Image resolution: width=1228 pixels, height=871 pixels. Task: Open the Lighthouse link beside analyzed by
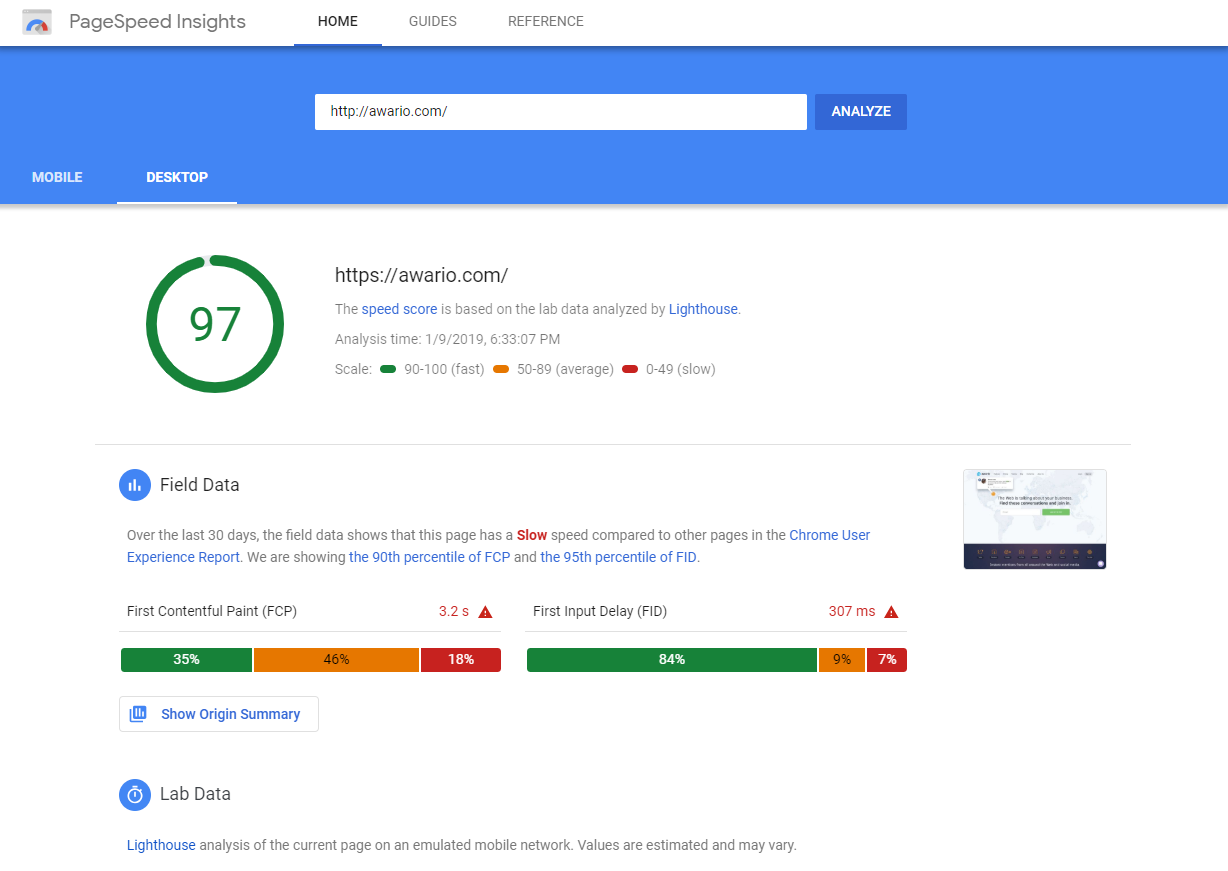tap(703, 309)
